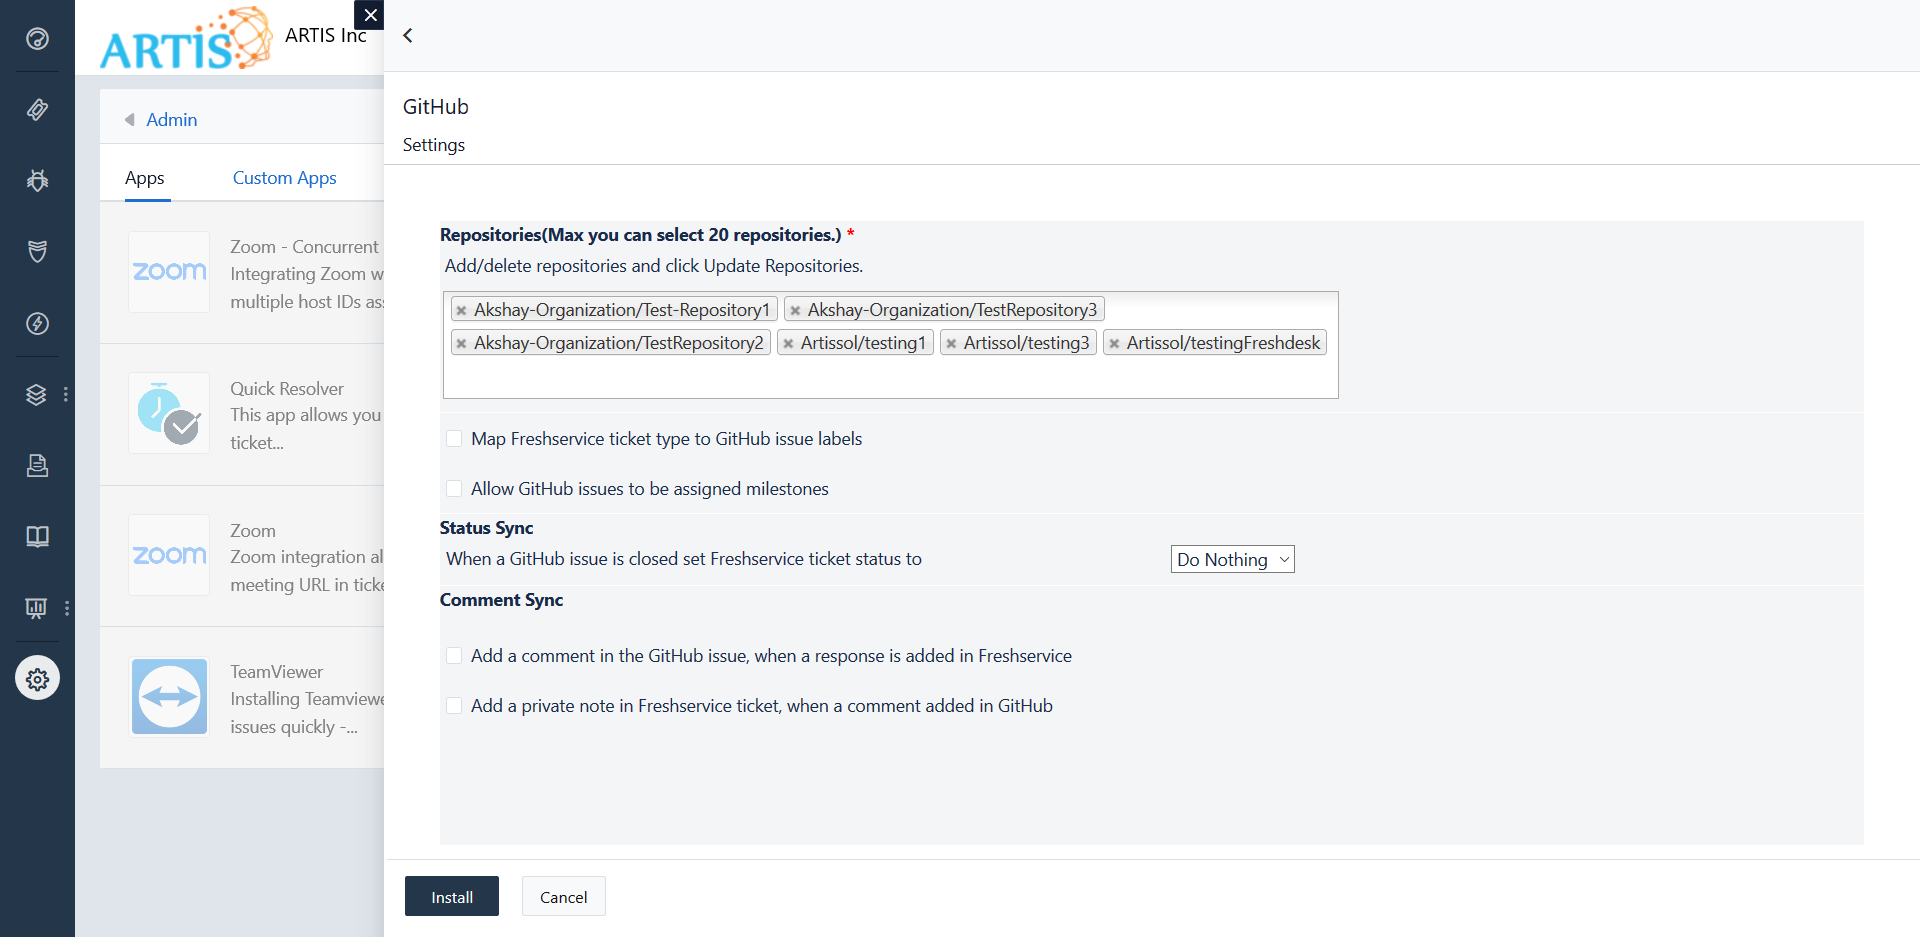Open the Zoom integration app icon
Image resolution: width=1920 pixels, height=937 pixels.
(x=169, y=555)
